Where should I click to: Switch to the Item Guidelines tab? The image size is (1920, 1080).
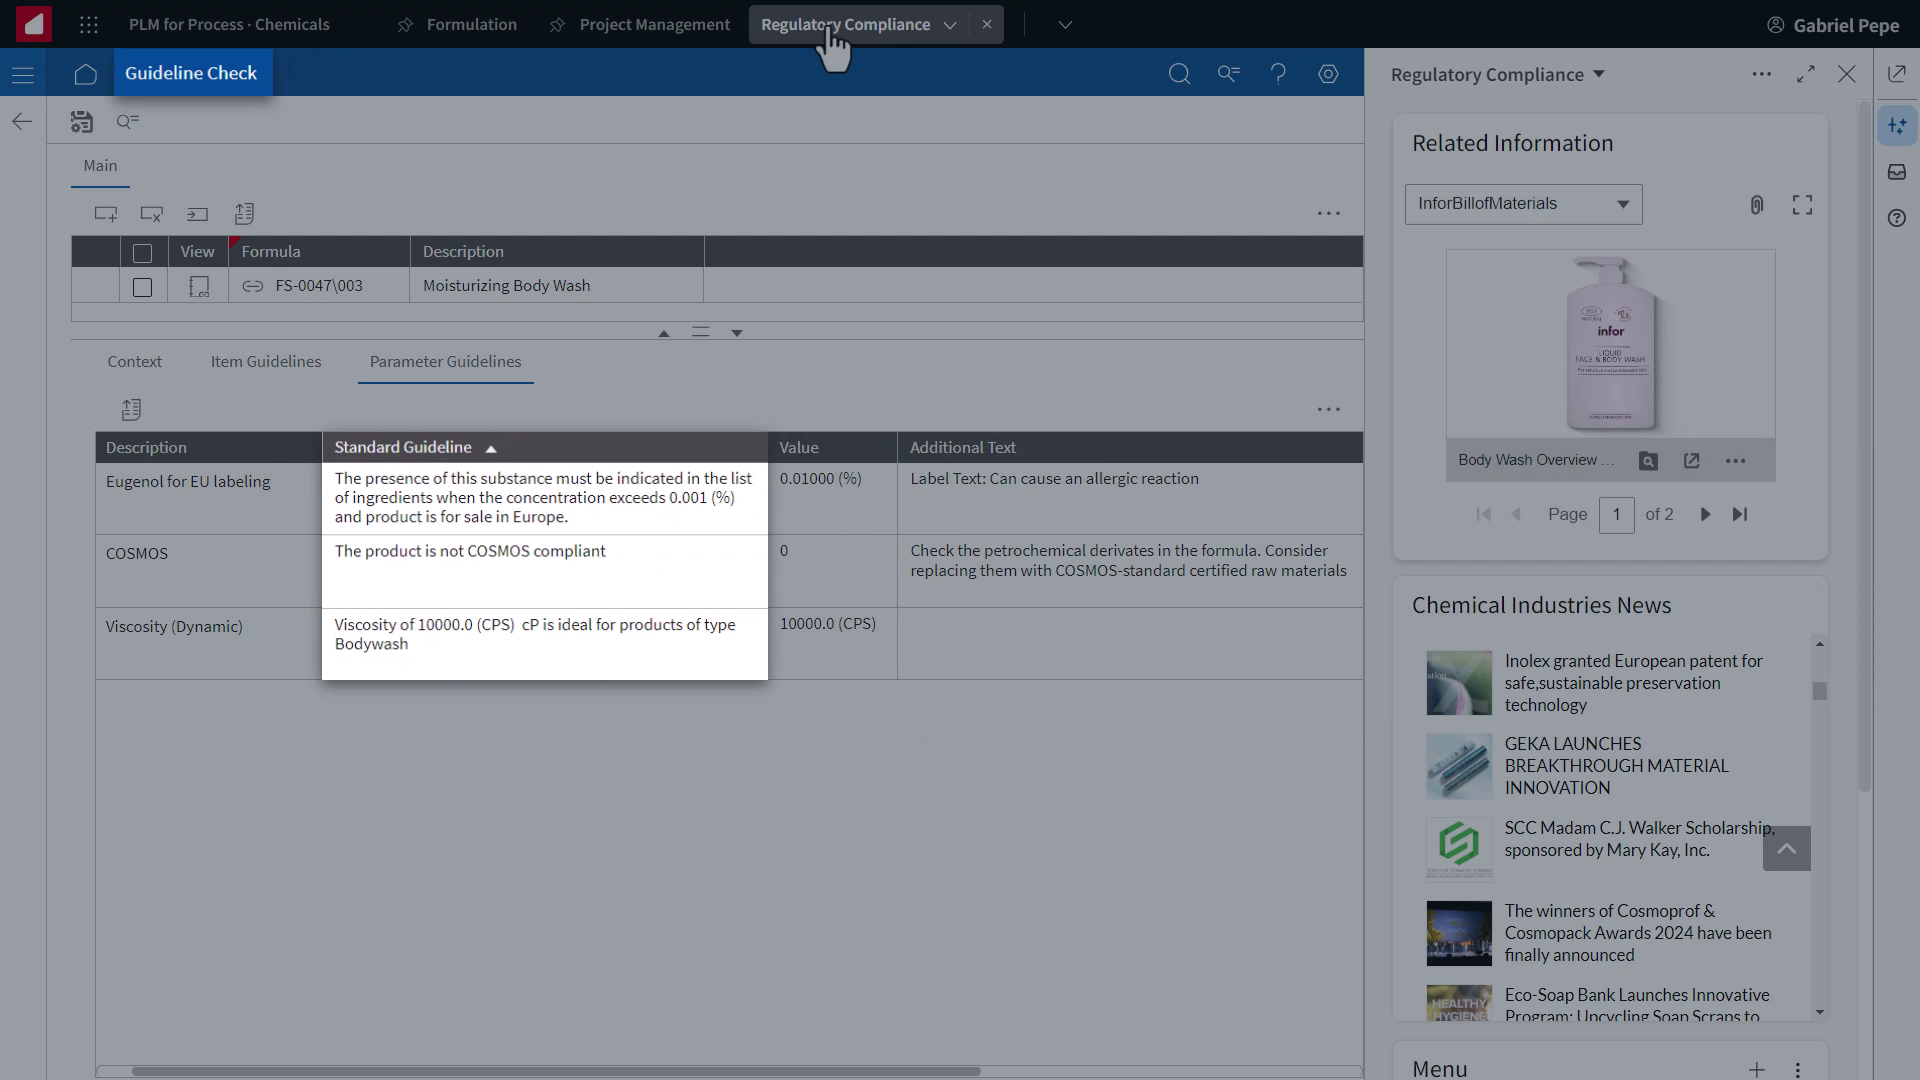(265, 362)
